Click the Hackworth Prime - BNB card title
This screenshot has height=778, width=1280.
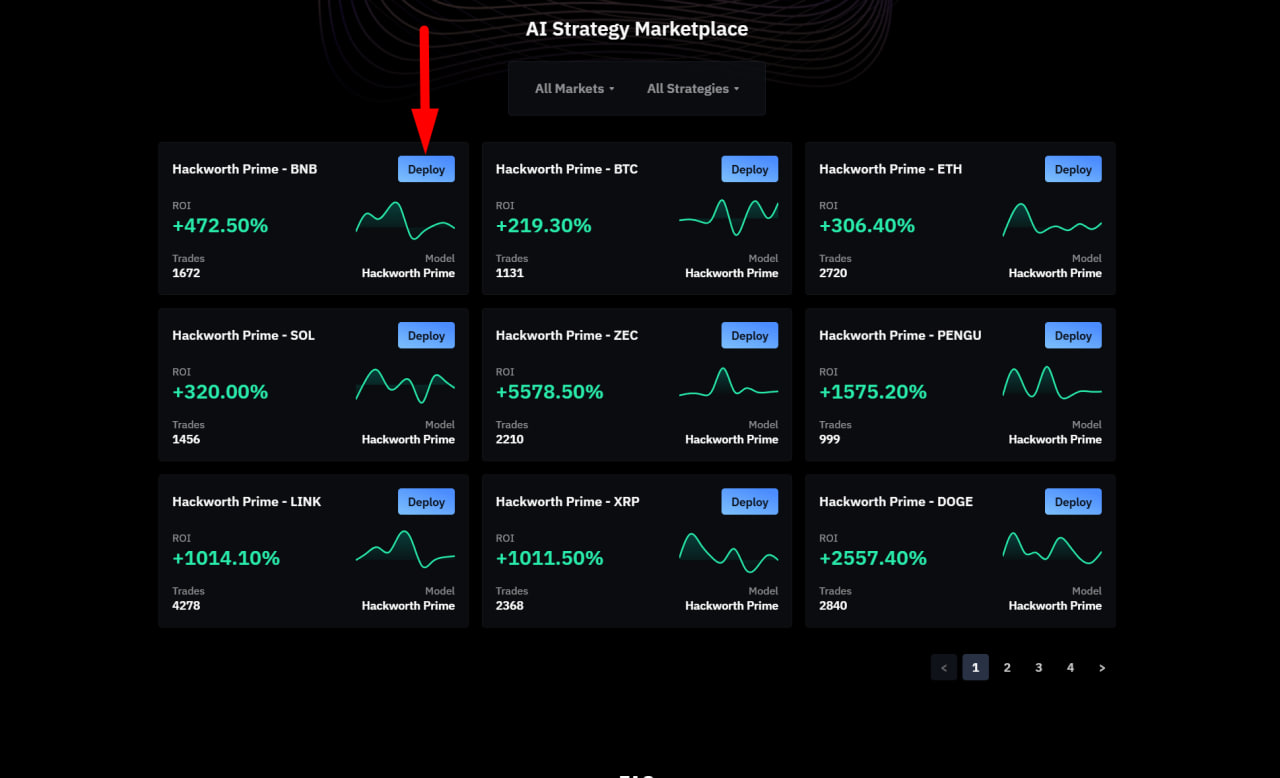click(x=244, y=169)
